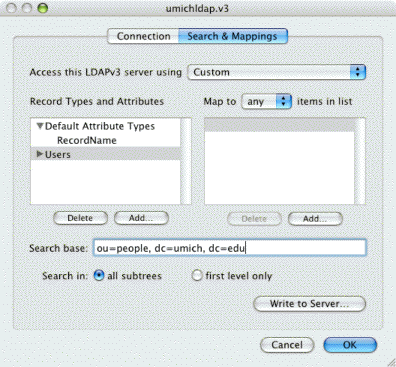Select the Users record type row
This screenshot has height=367, width=396.
105,154
